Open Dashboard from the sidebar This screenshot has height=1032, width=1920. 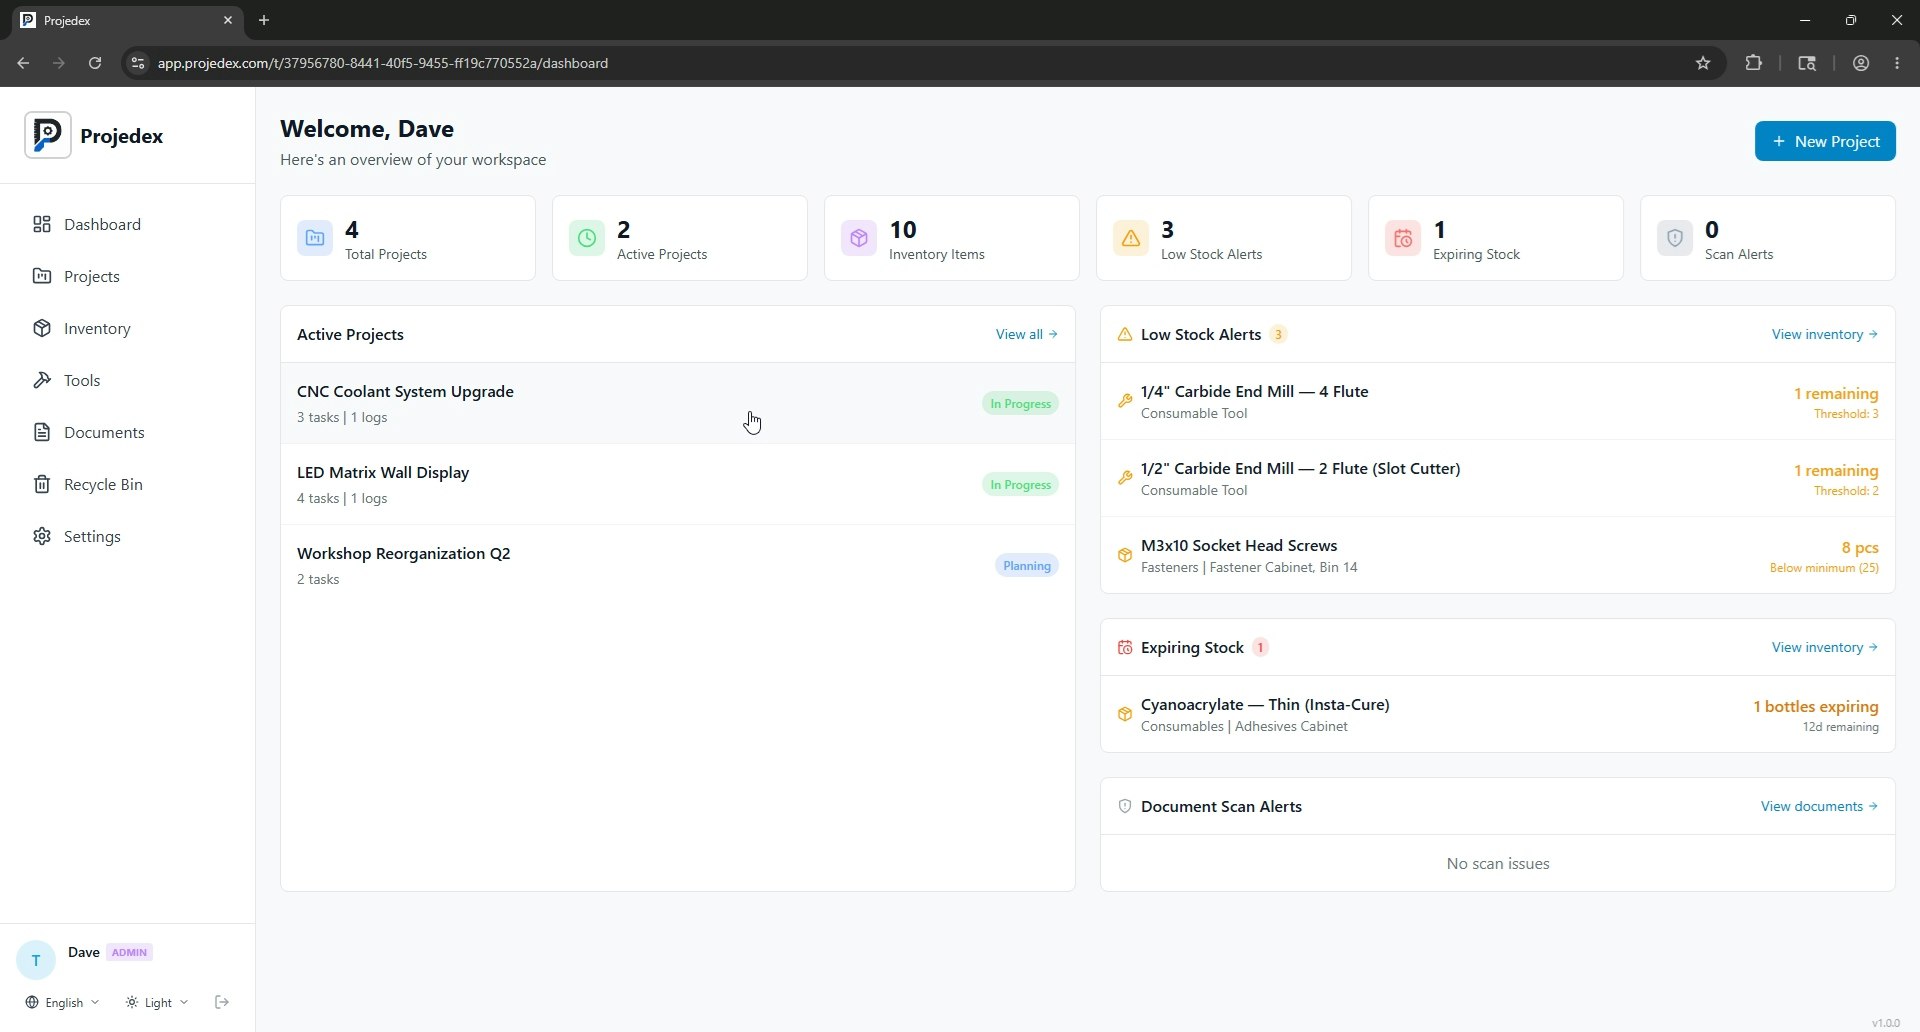pos(127,224)
